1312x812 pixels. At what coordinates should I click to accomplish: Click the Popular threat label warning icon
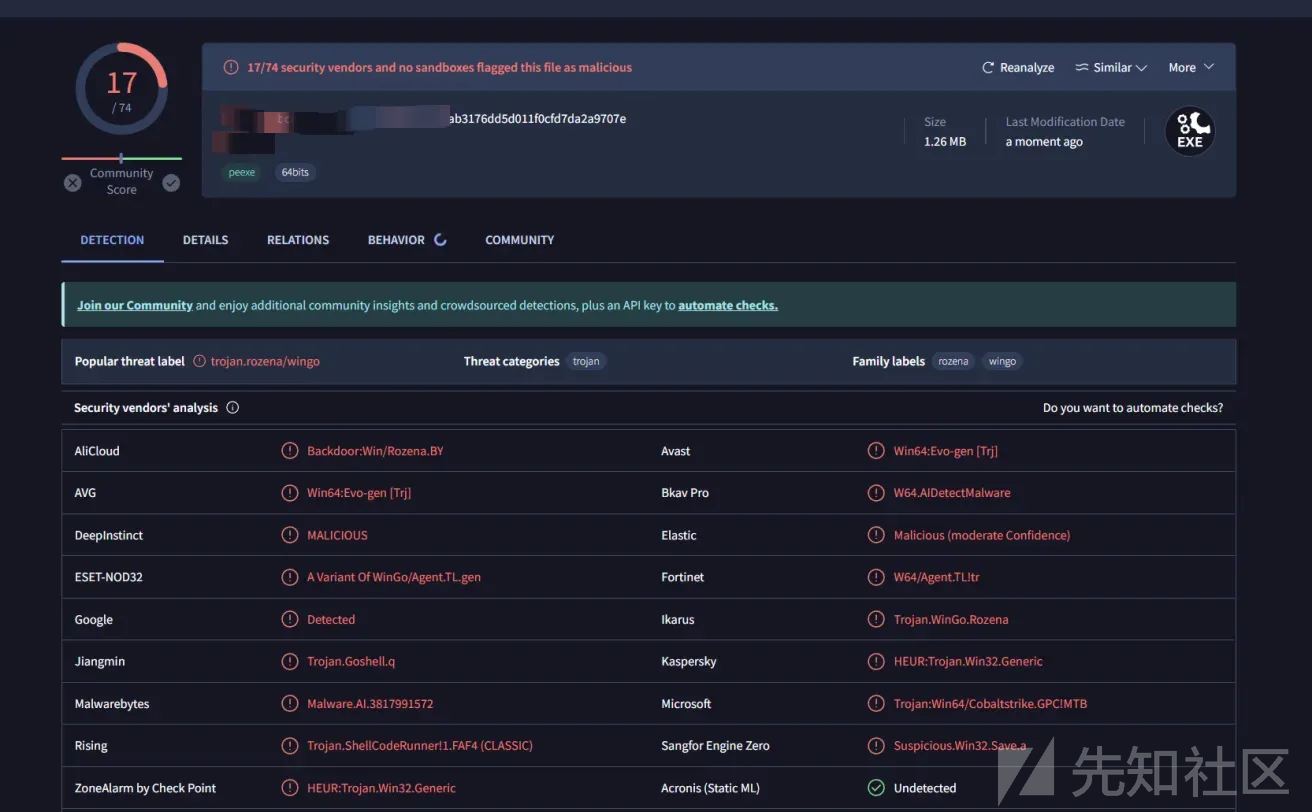click(x=199, y=361)
